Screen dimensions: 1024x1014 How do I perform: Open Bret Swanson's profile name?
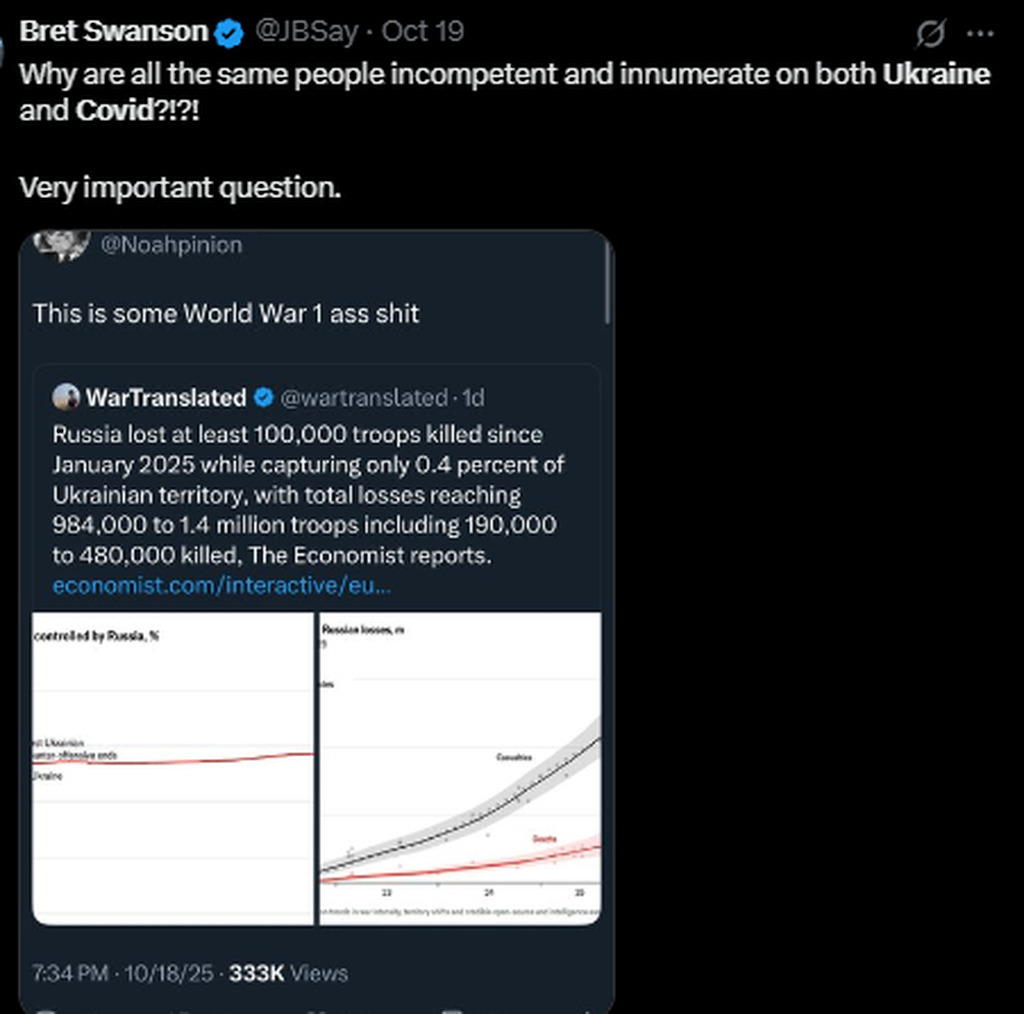[x=113, y=32]
